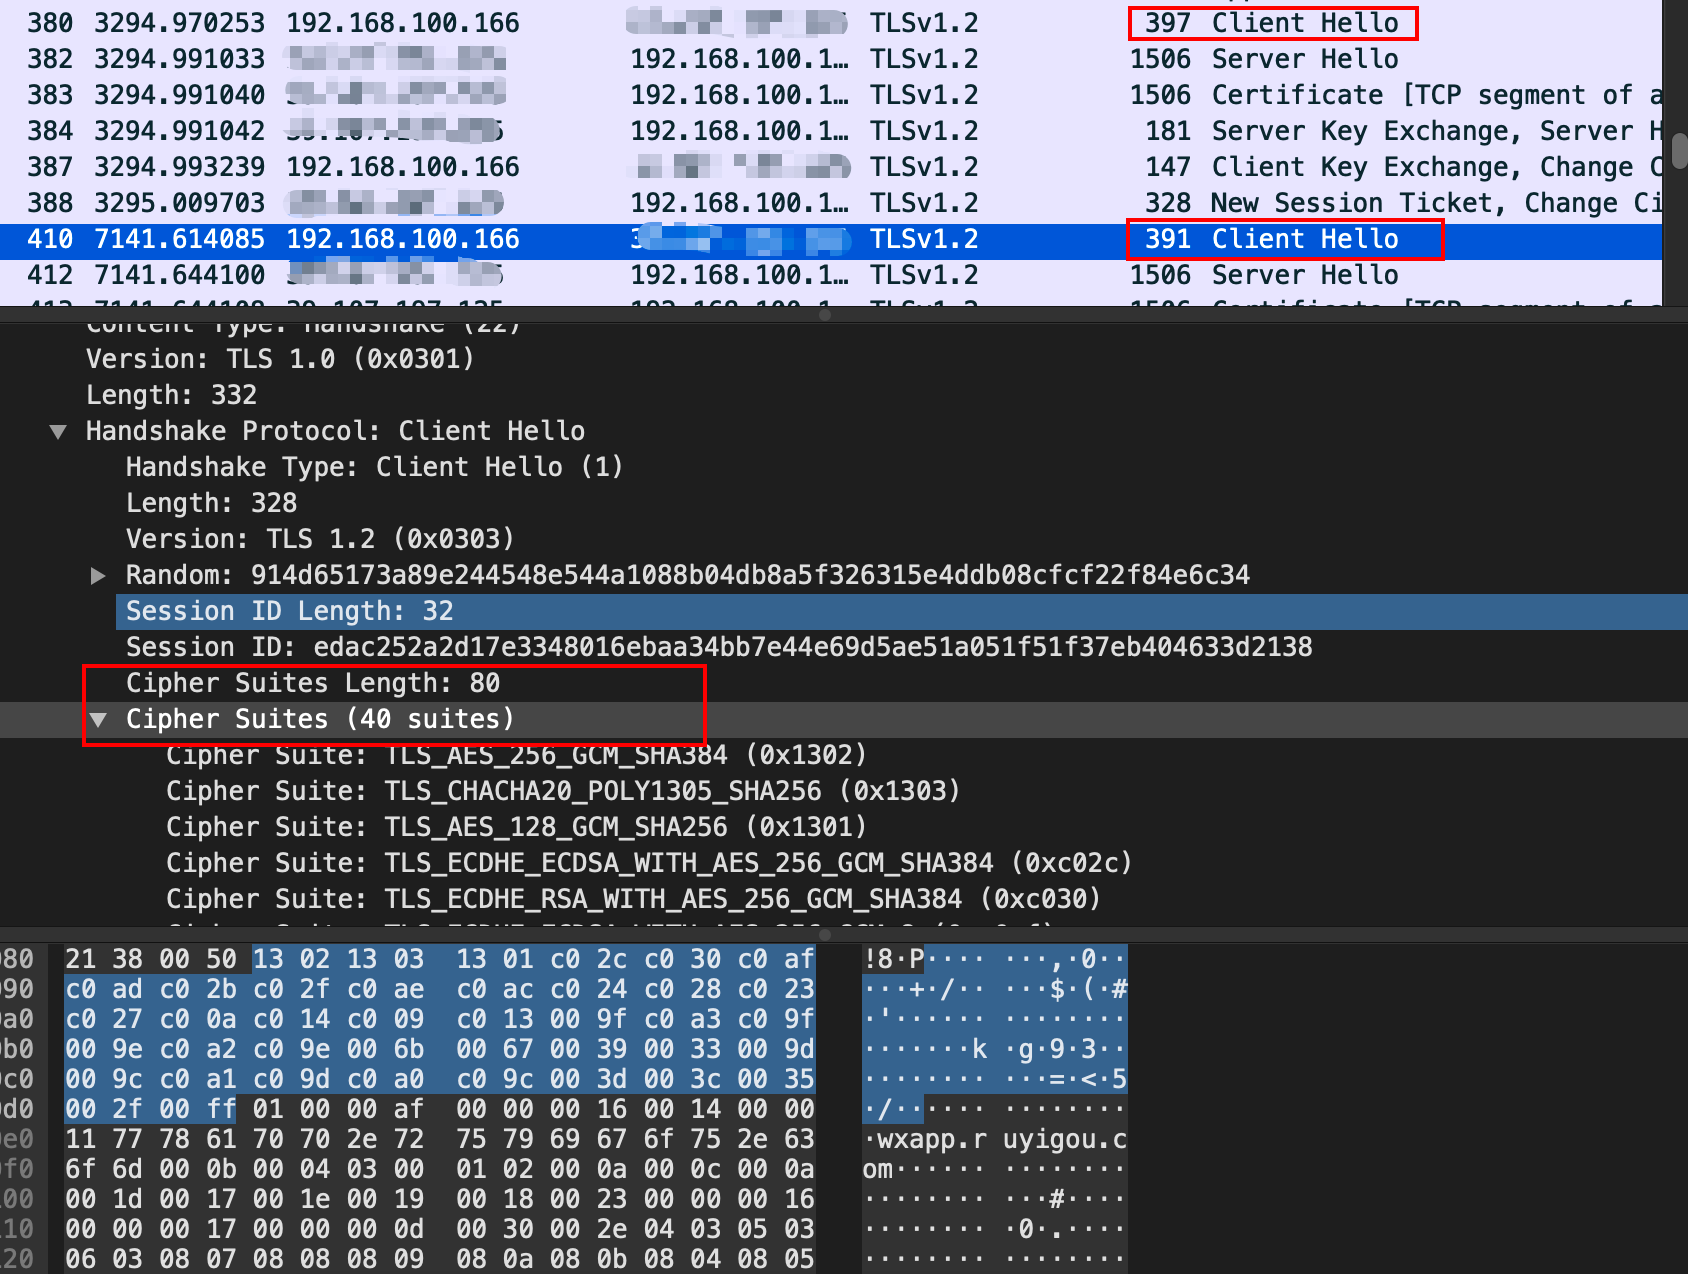
Task: Collapse the Cipher Suites (40 suites) list
Action: (x=98, y=720)
